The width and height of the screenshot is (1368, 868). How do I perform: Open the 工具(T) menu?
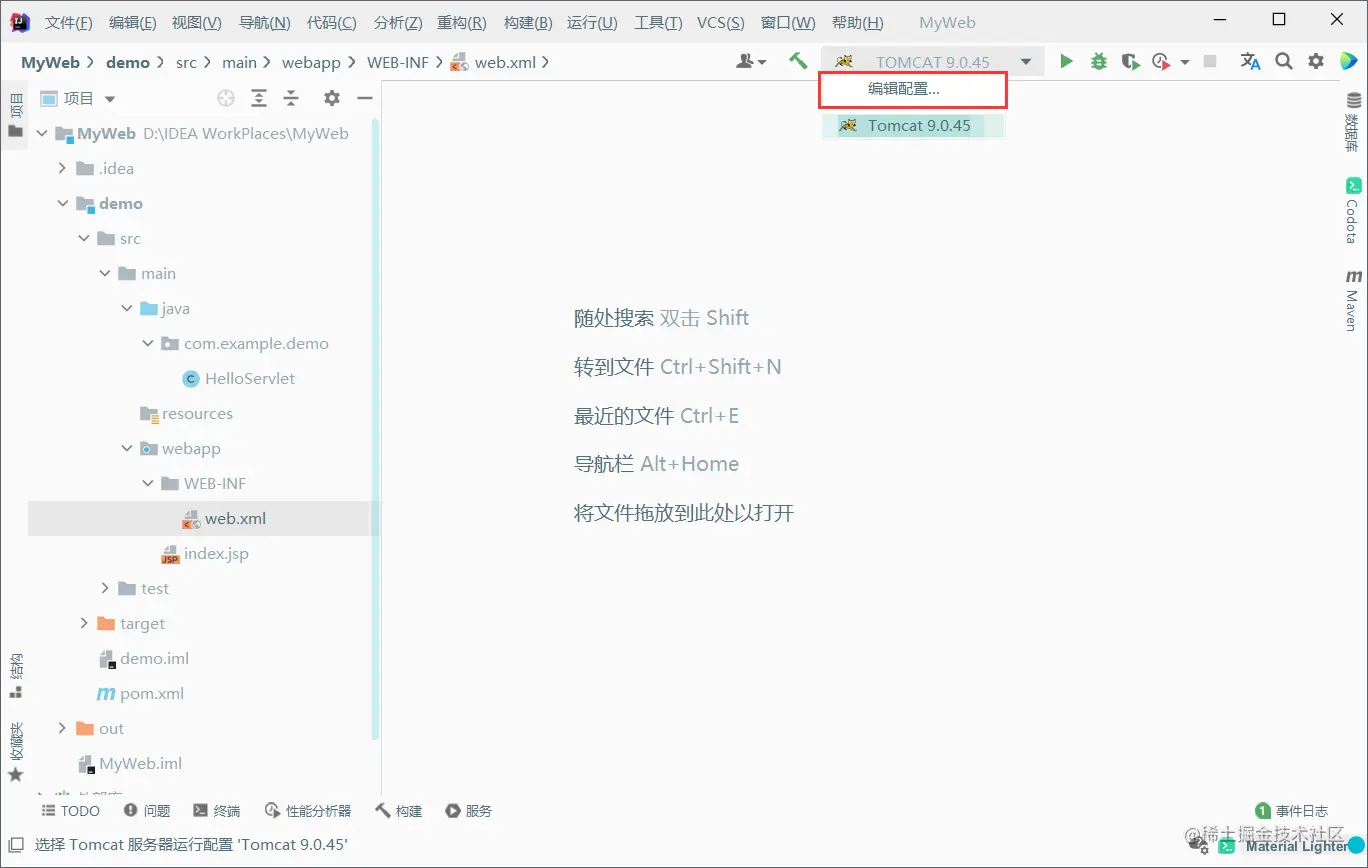658,23
